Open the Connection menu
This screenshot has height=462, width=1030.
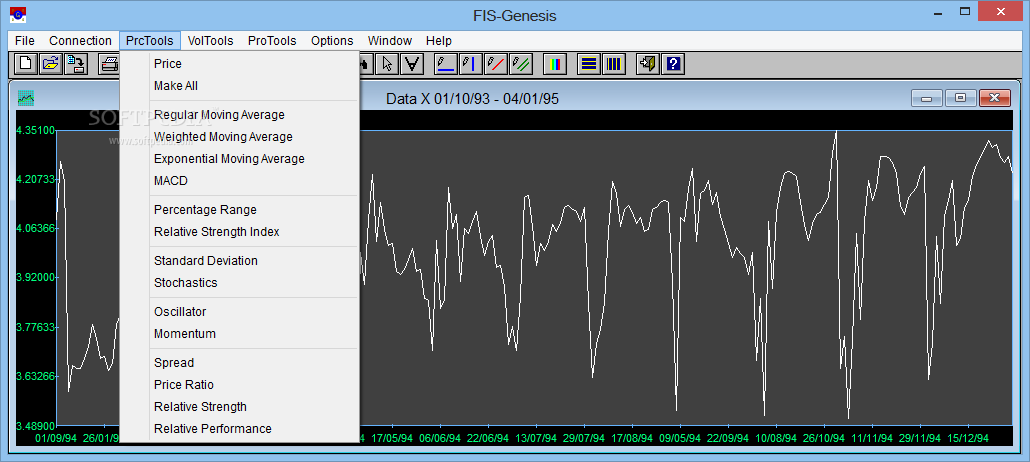[x=80, y=41]
